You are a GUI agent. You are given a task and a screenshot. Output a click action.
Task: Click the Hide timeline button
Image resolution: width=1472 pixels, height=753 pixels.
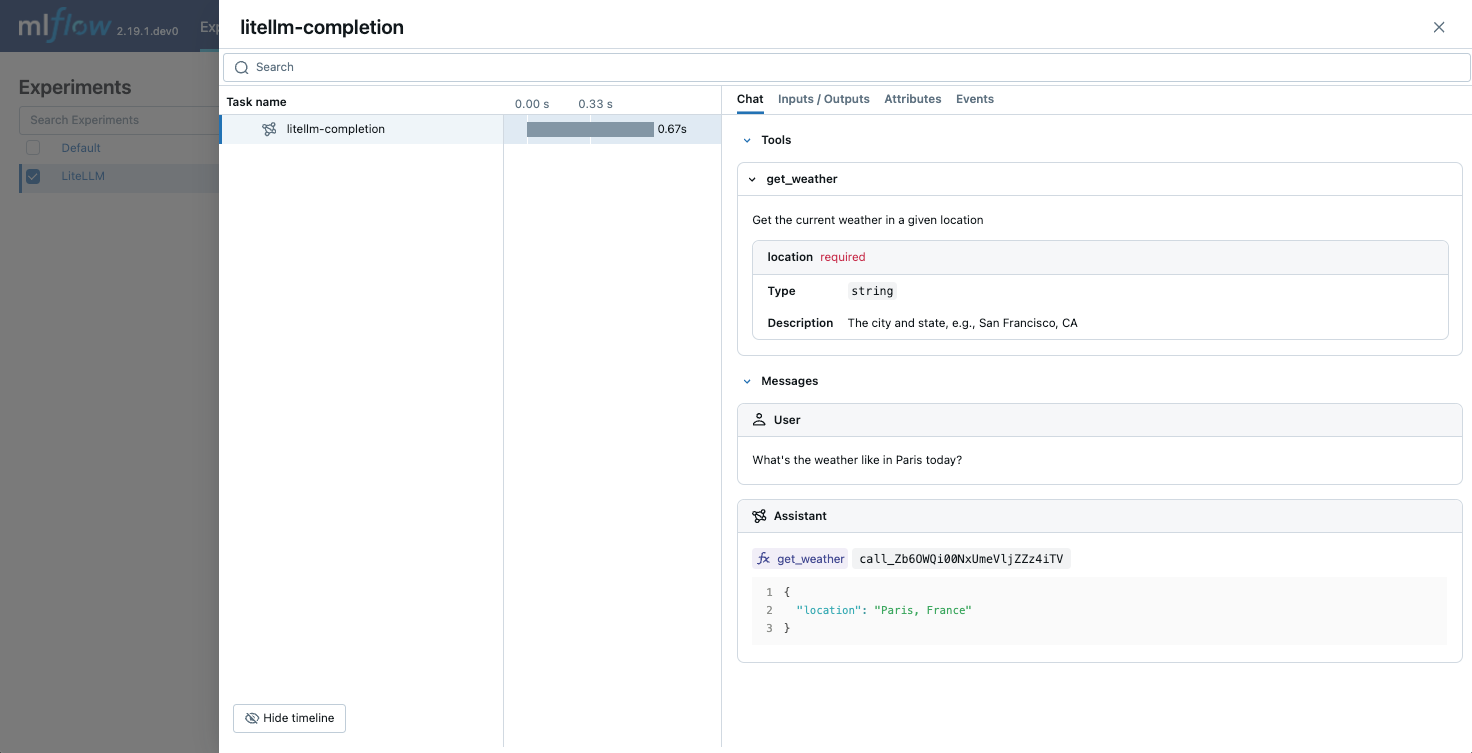289,718
